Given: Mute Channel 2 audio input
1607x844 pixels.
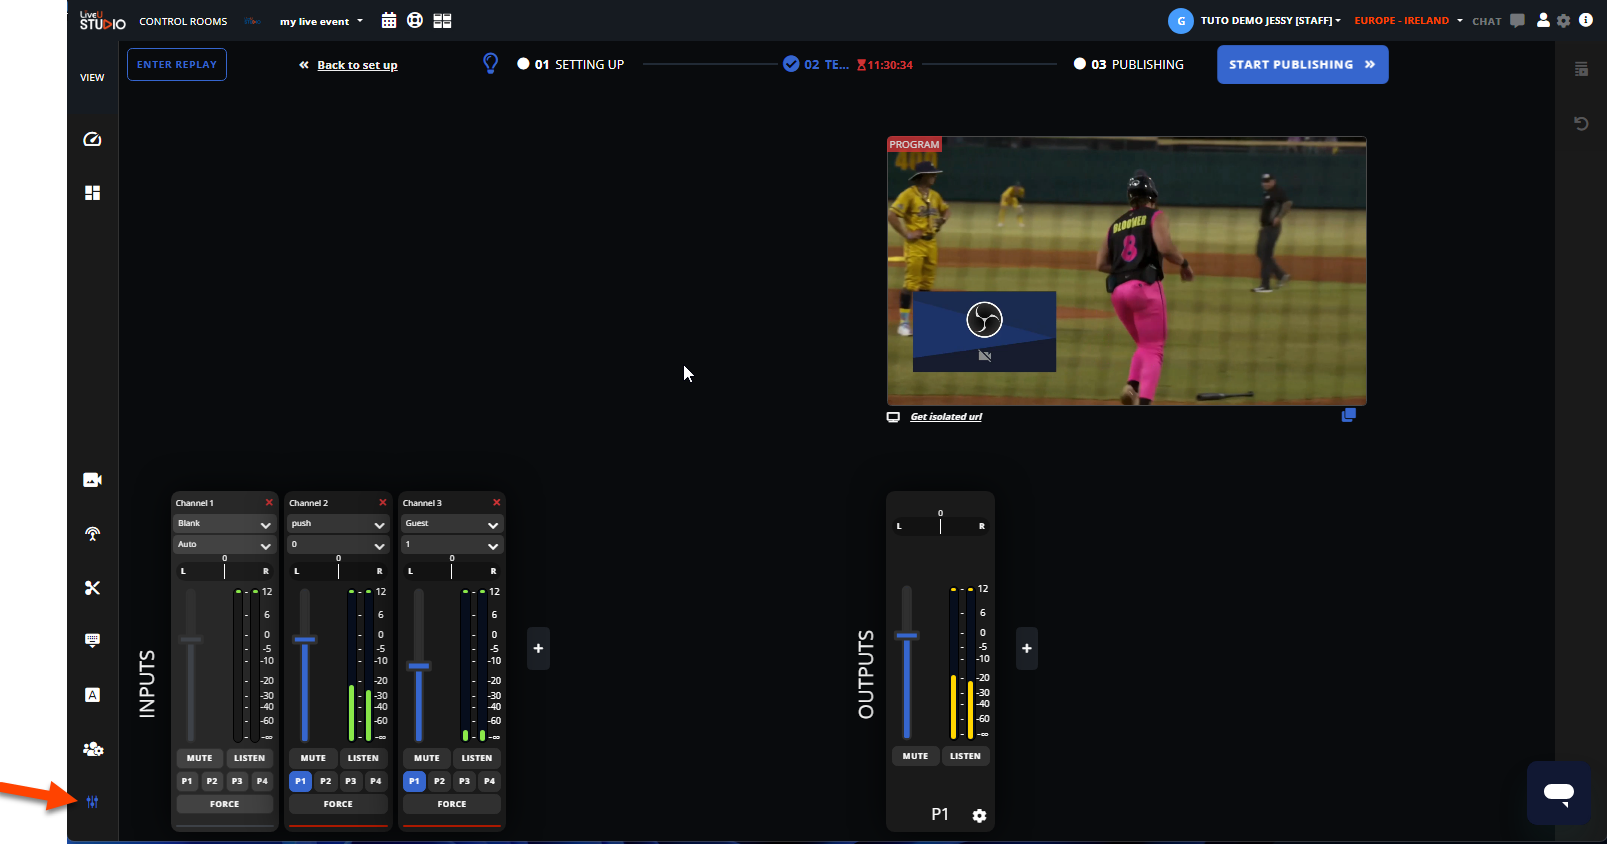Looking at the screenshot, I should coord(313,758).
